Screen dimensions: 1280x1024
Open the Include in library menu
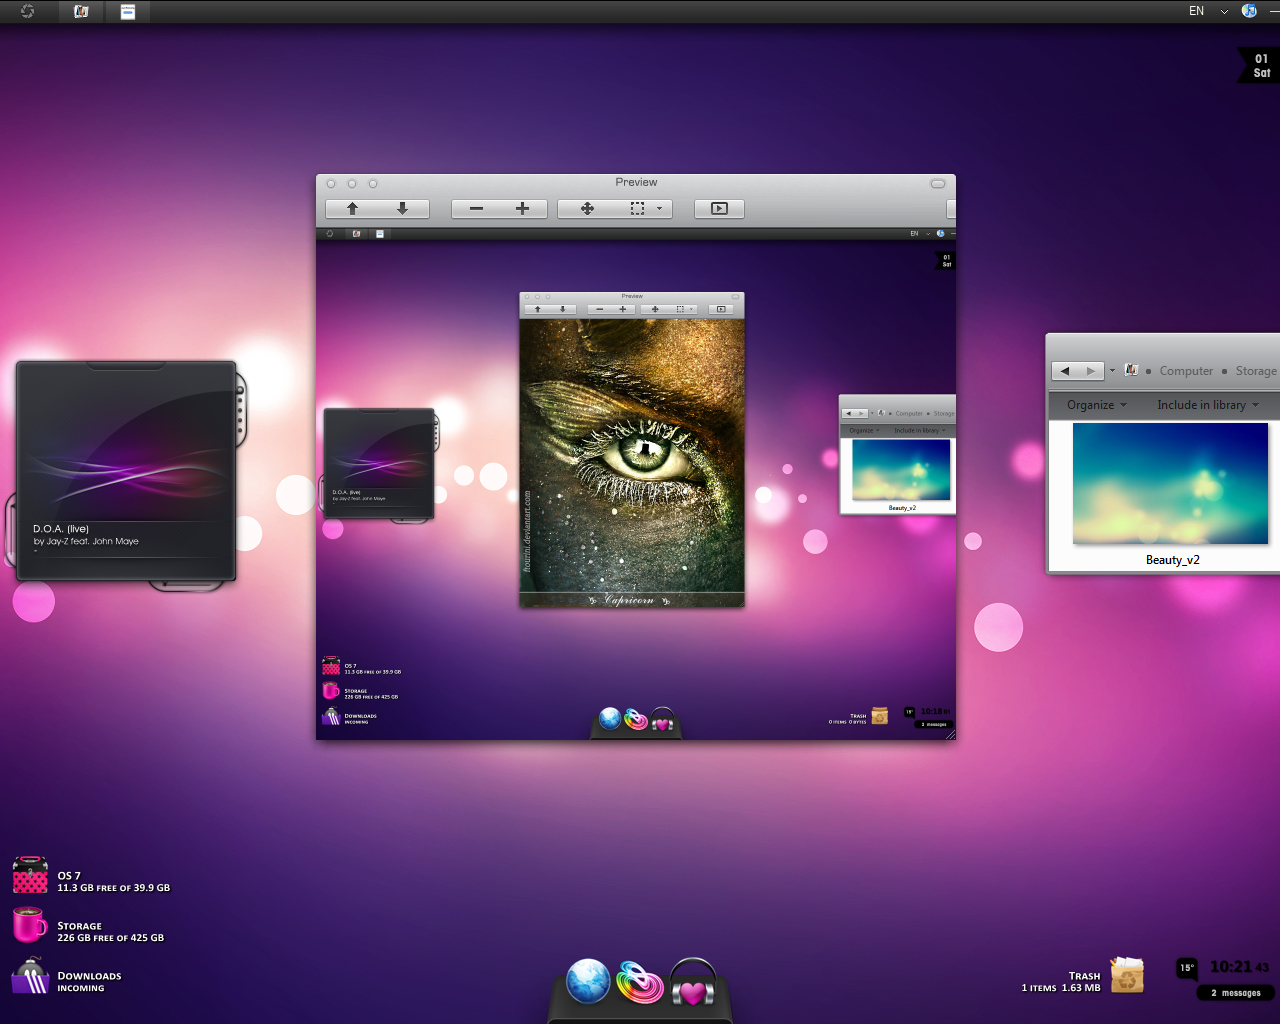click(1208, 405)
